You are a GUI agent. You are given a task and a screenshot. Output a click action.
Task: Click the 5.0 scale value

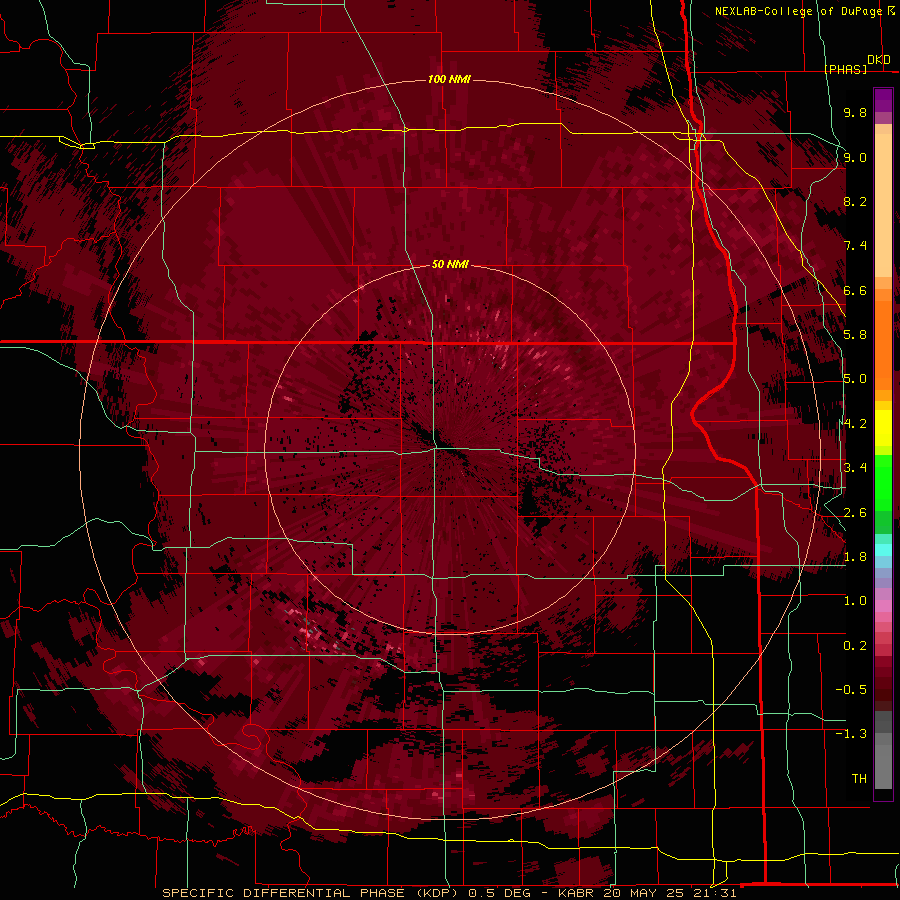pyautogui.click(x=855, y=379)
